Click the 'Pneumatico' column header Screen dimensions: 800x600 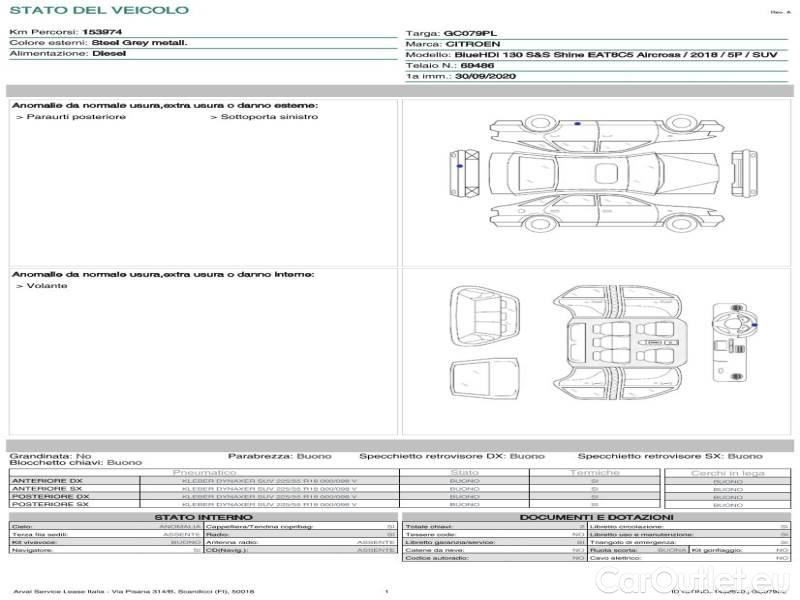tap(204, 472)
